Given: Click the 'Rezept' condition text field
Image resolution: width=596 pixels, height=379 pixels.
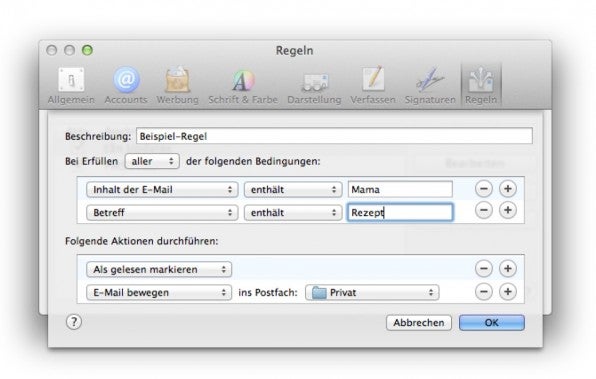Looking at the screenshot, I should 400,212.
